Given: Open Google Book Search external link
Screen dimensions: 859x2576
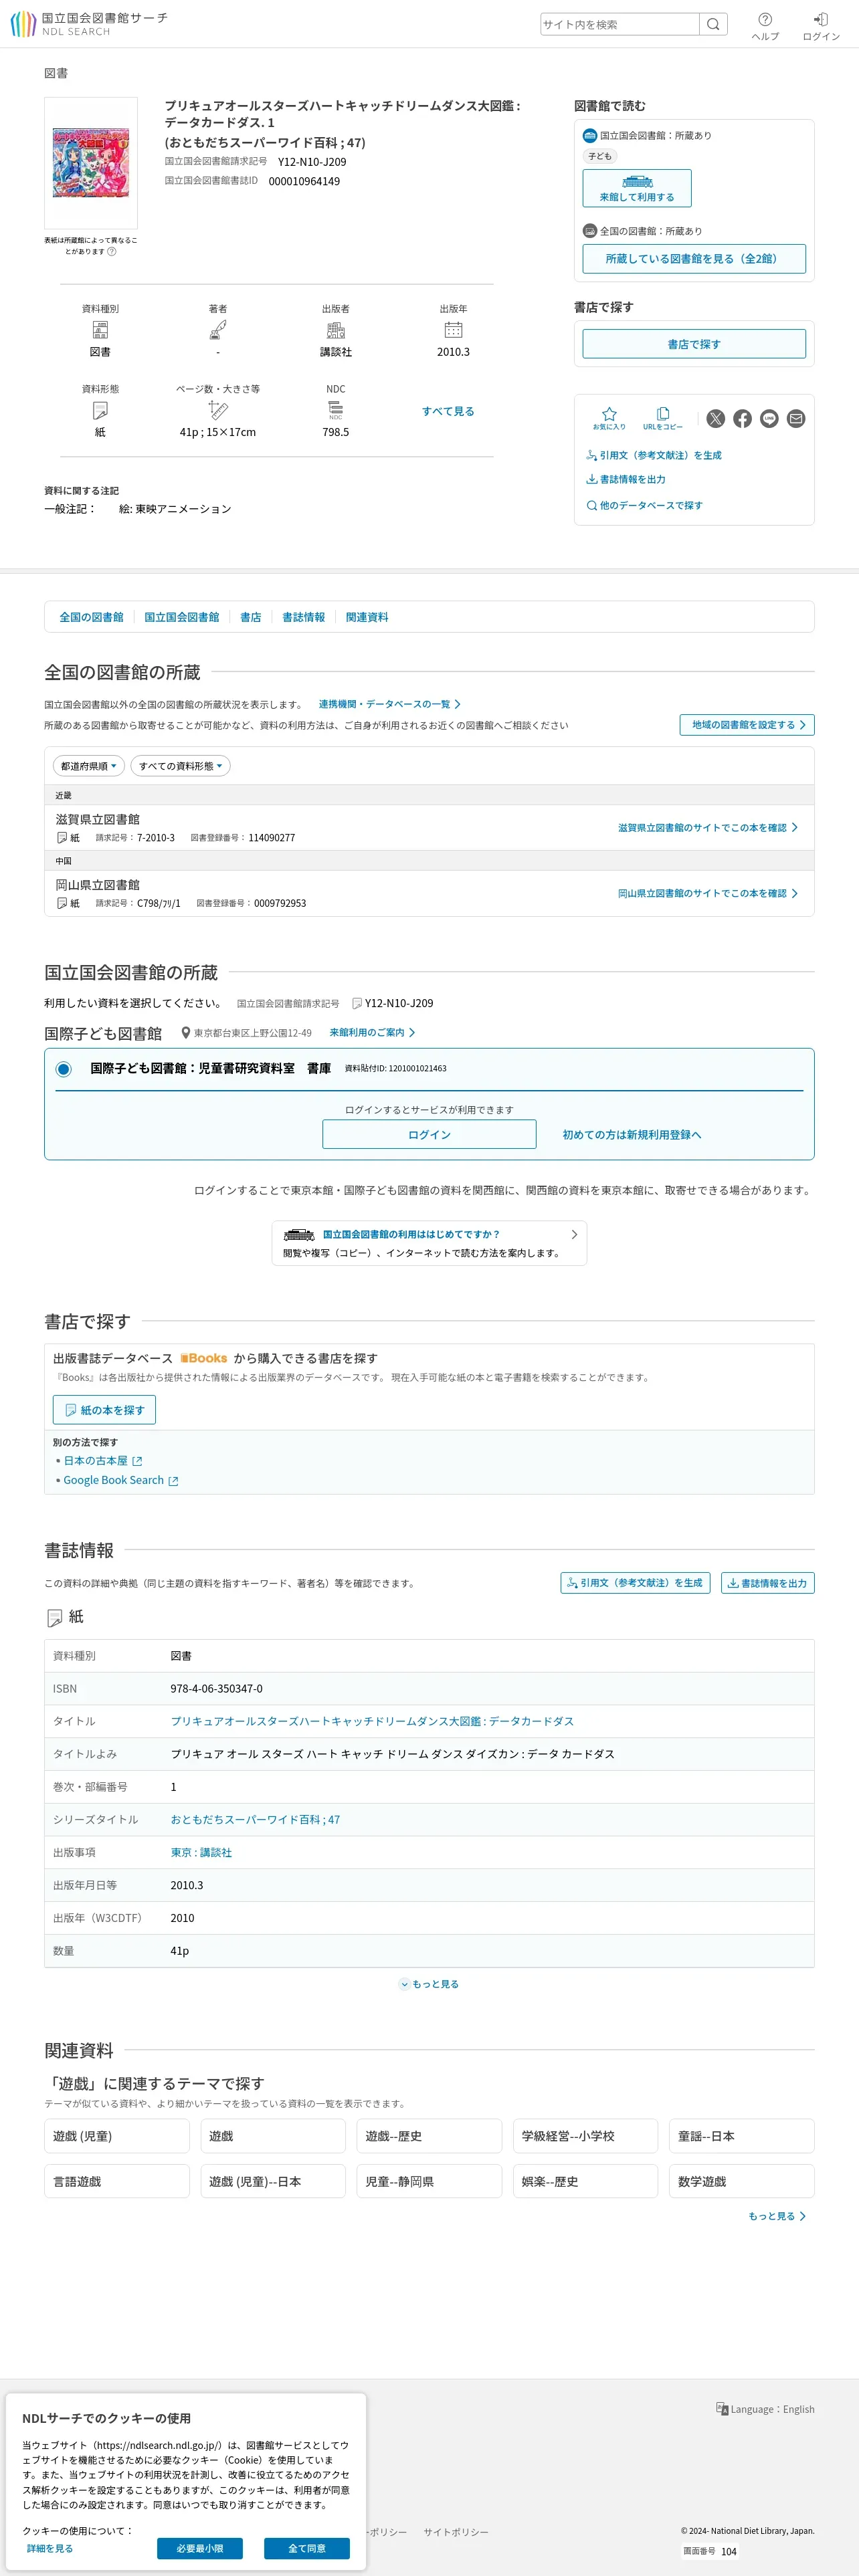Looking at the screenshot, I should (x=121, y=1480).
